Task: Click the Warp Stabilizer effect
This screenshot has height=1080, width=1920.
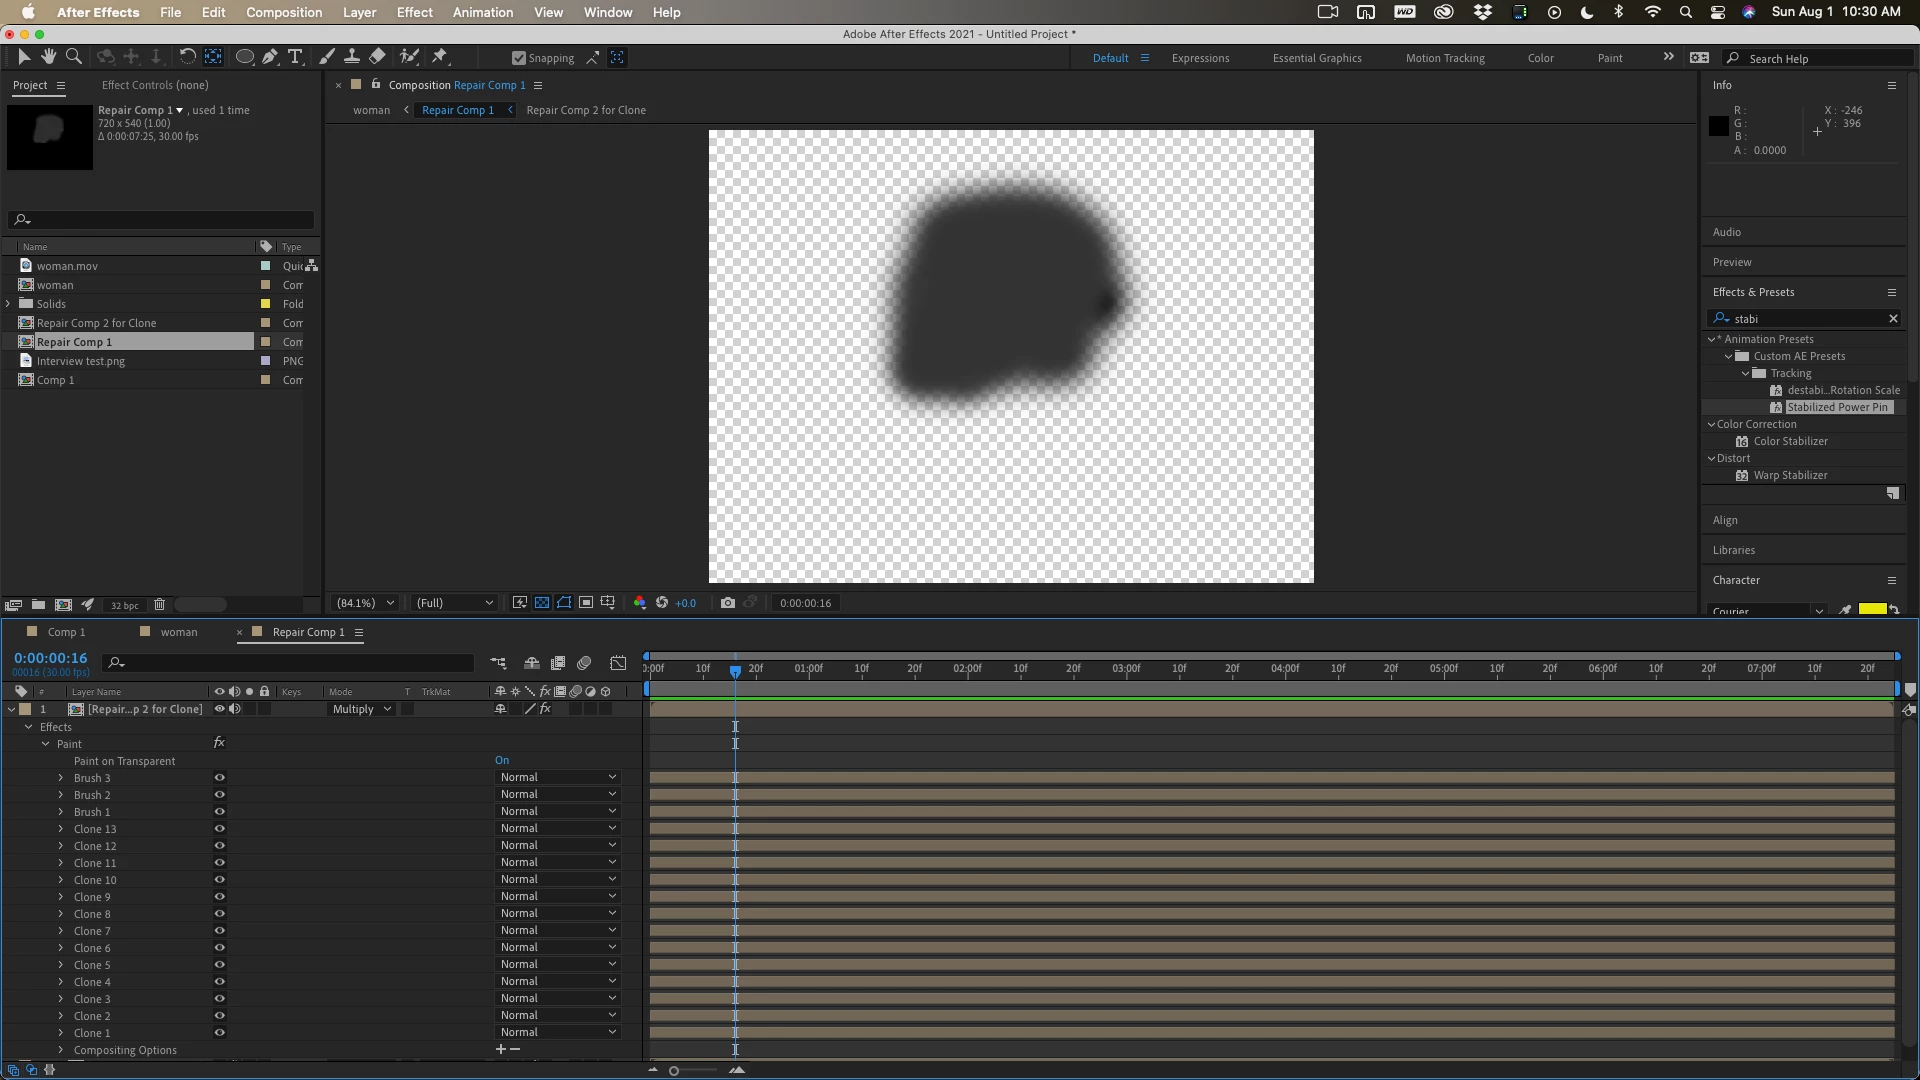Action: click(x=1790, y=475)
